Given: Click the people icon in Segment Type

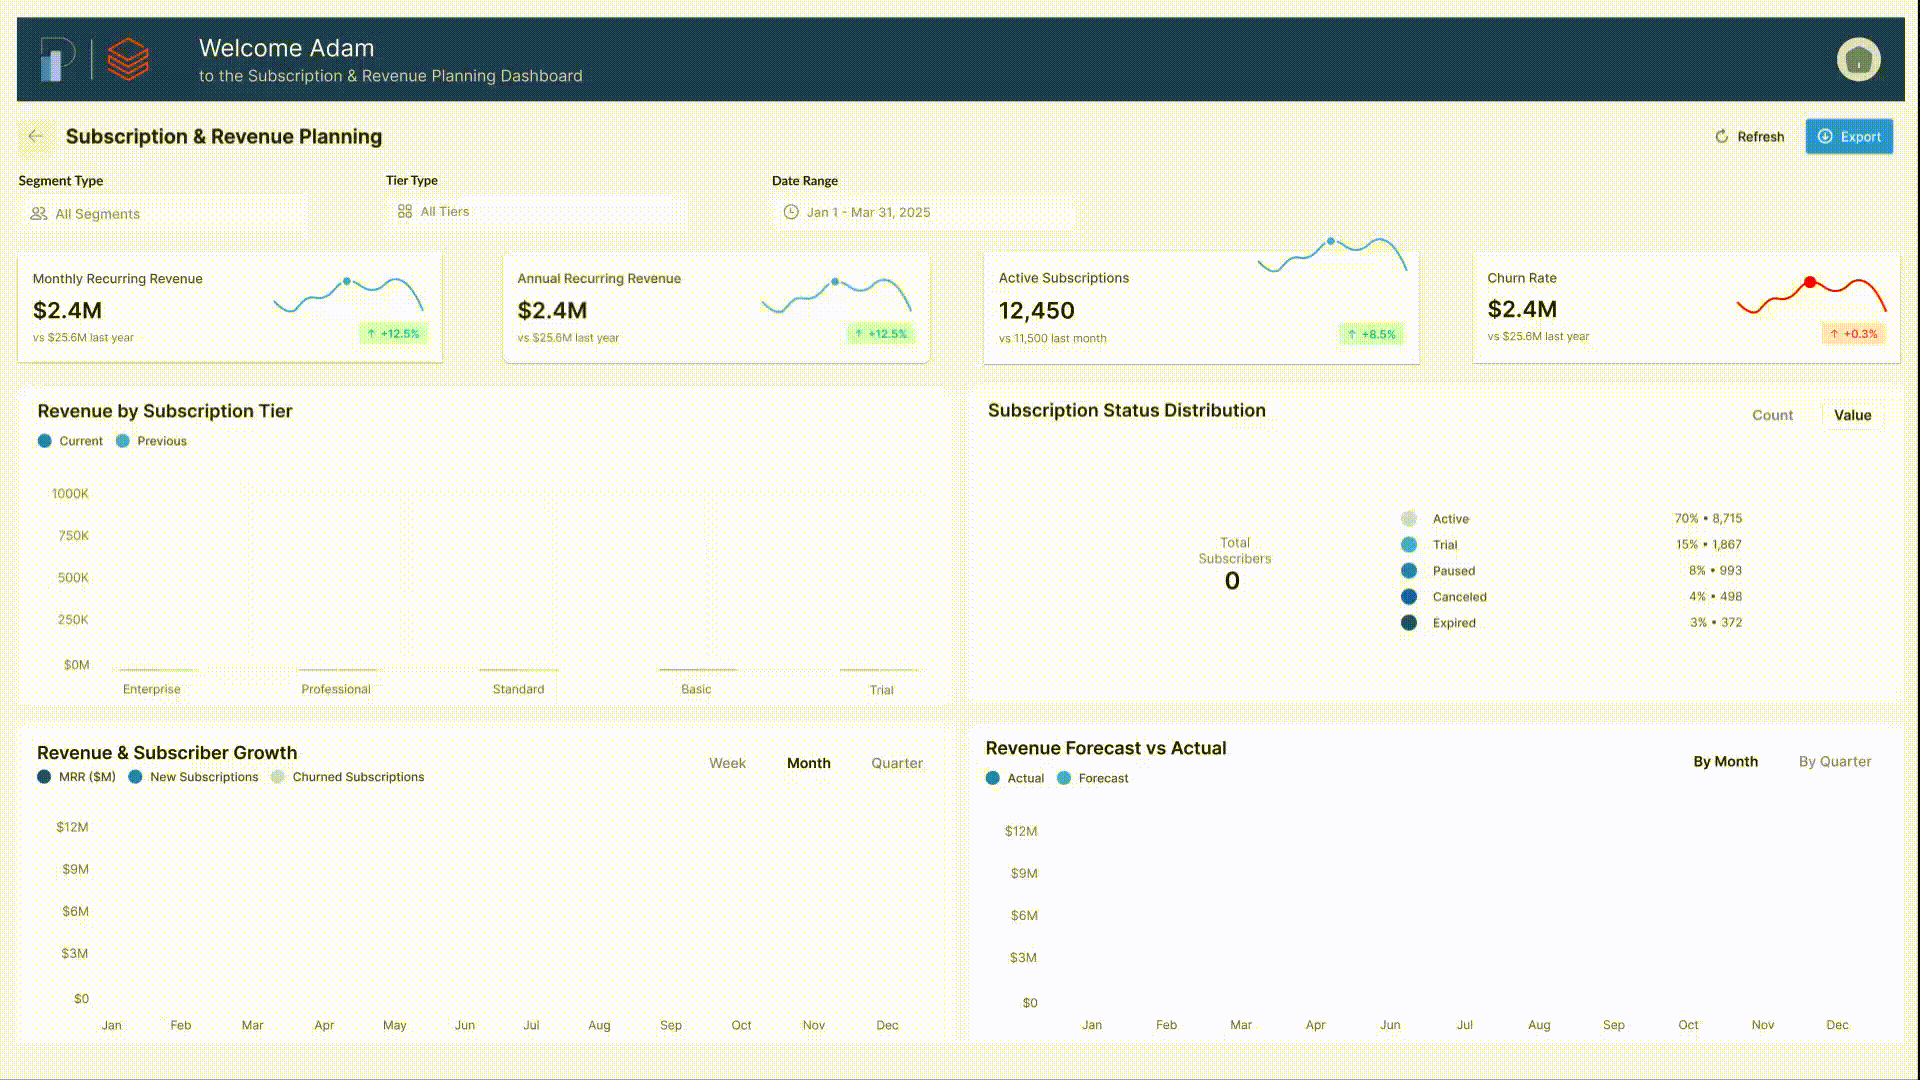Looking at the screenshot, I should [39, 214].
